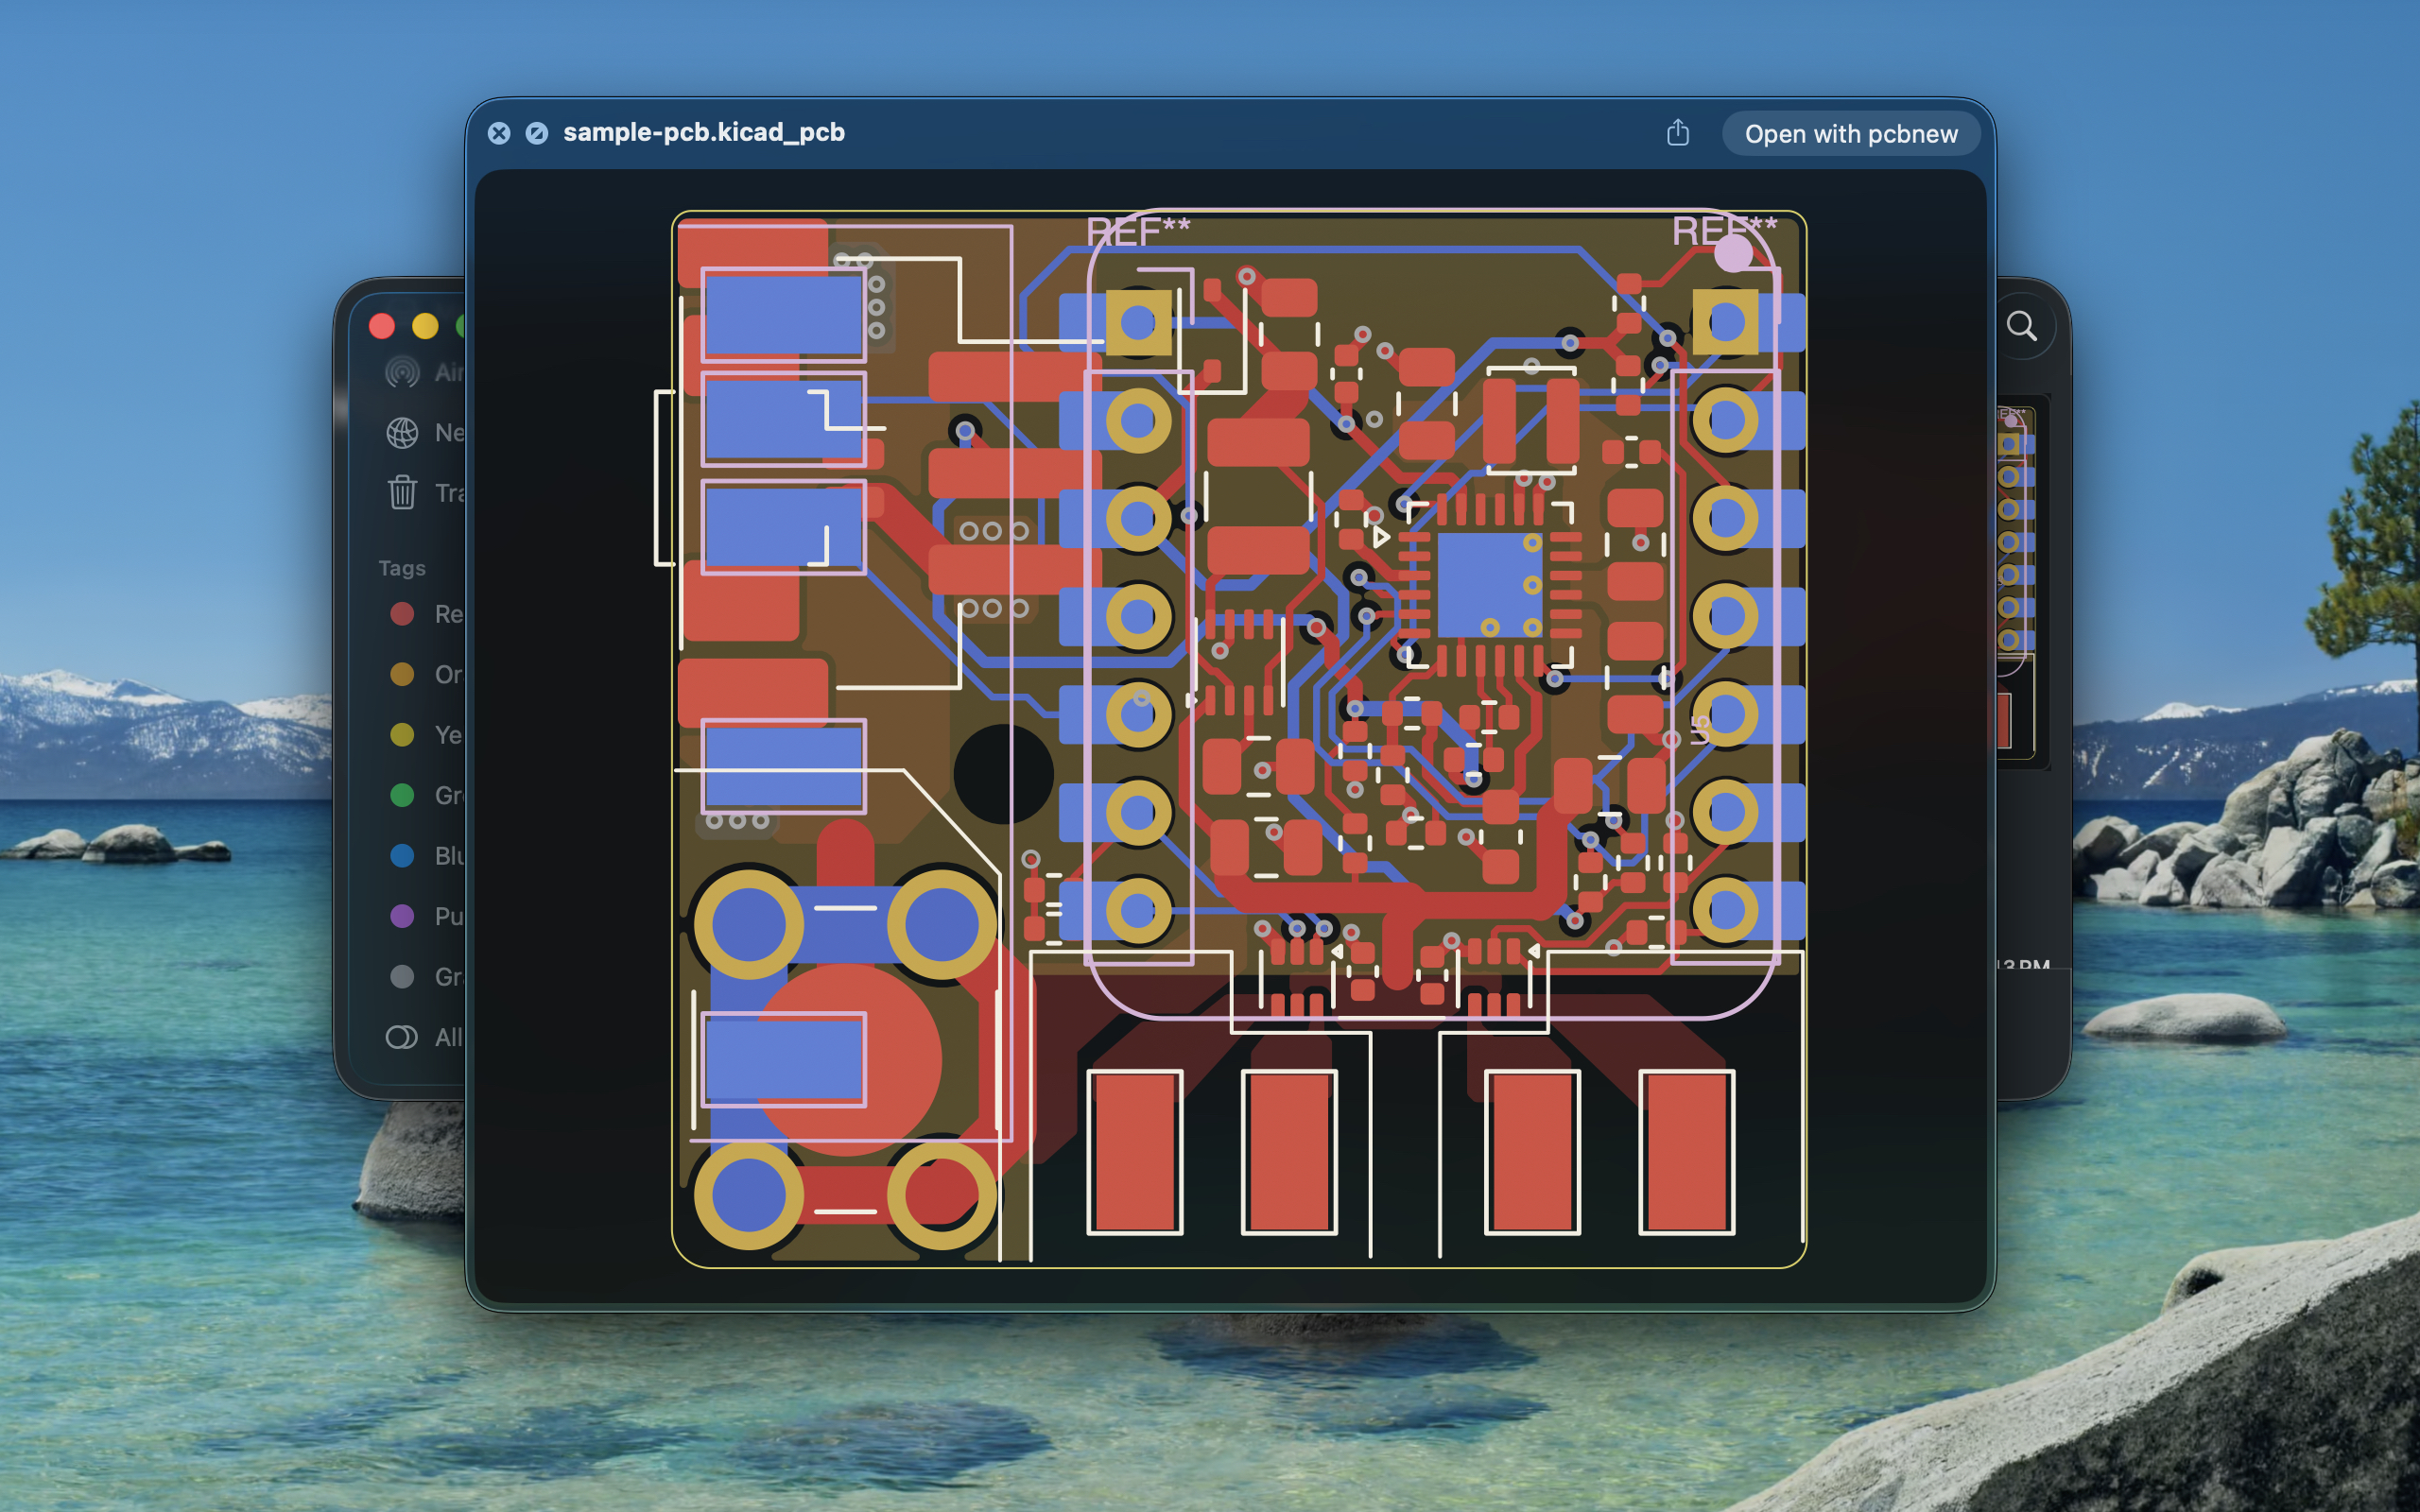2420x1512 pixels.
Task: Open Trash from the Finder sidebar
Action: point(402,493)
